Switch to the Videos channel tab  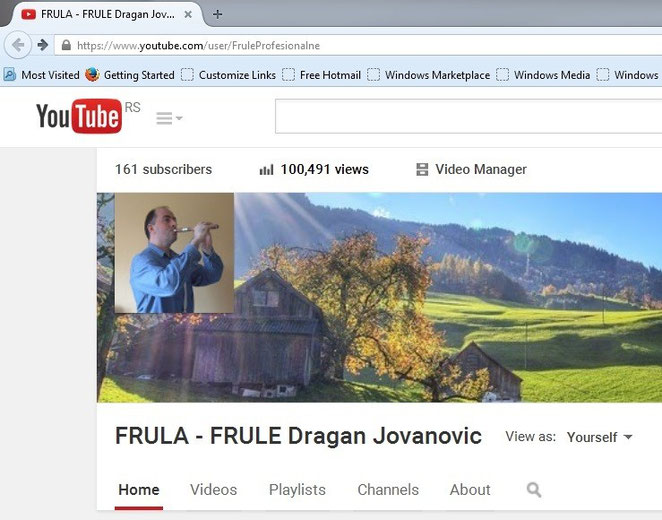click(214, 490)
